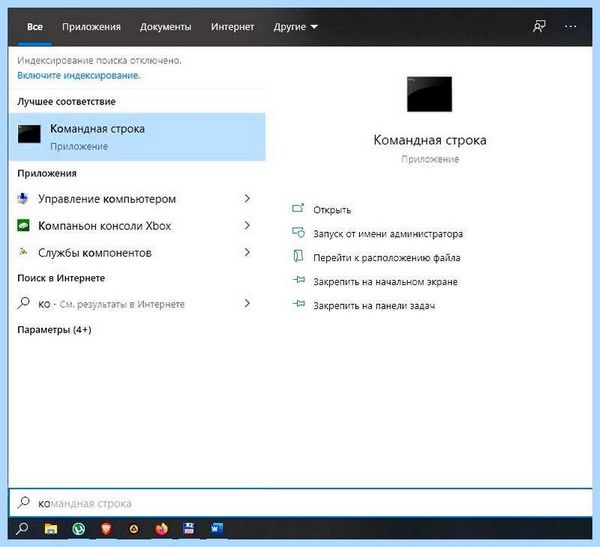Open File Explorer from the taskbar
The width and height of the screenshot is (600, 547).
point(51,529)
